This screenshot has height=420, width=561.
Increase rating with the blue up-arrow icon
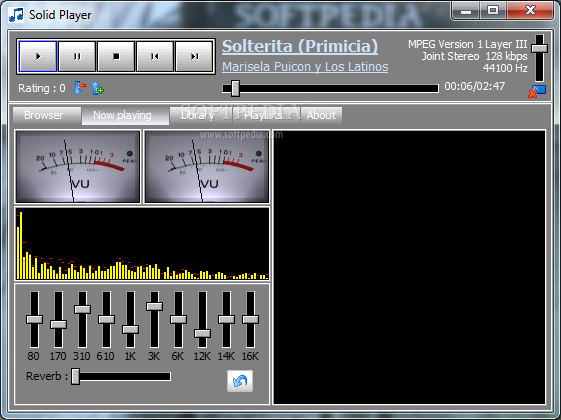97,88
